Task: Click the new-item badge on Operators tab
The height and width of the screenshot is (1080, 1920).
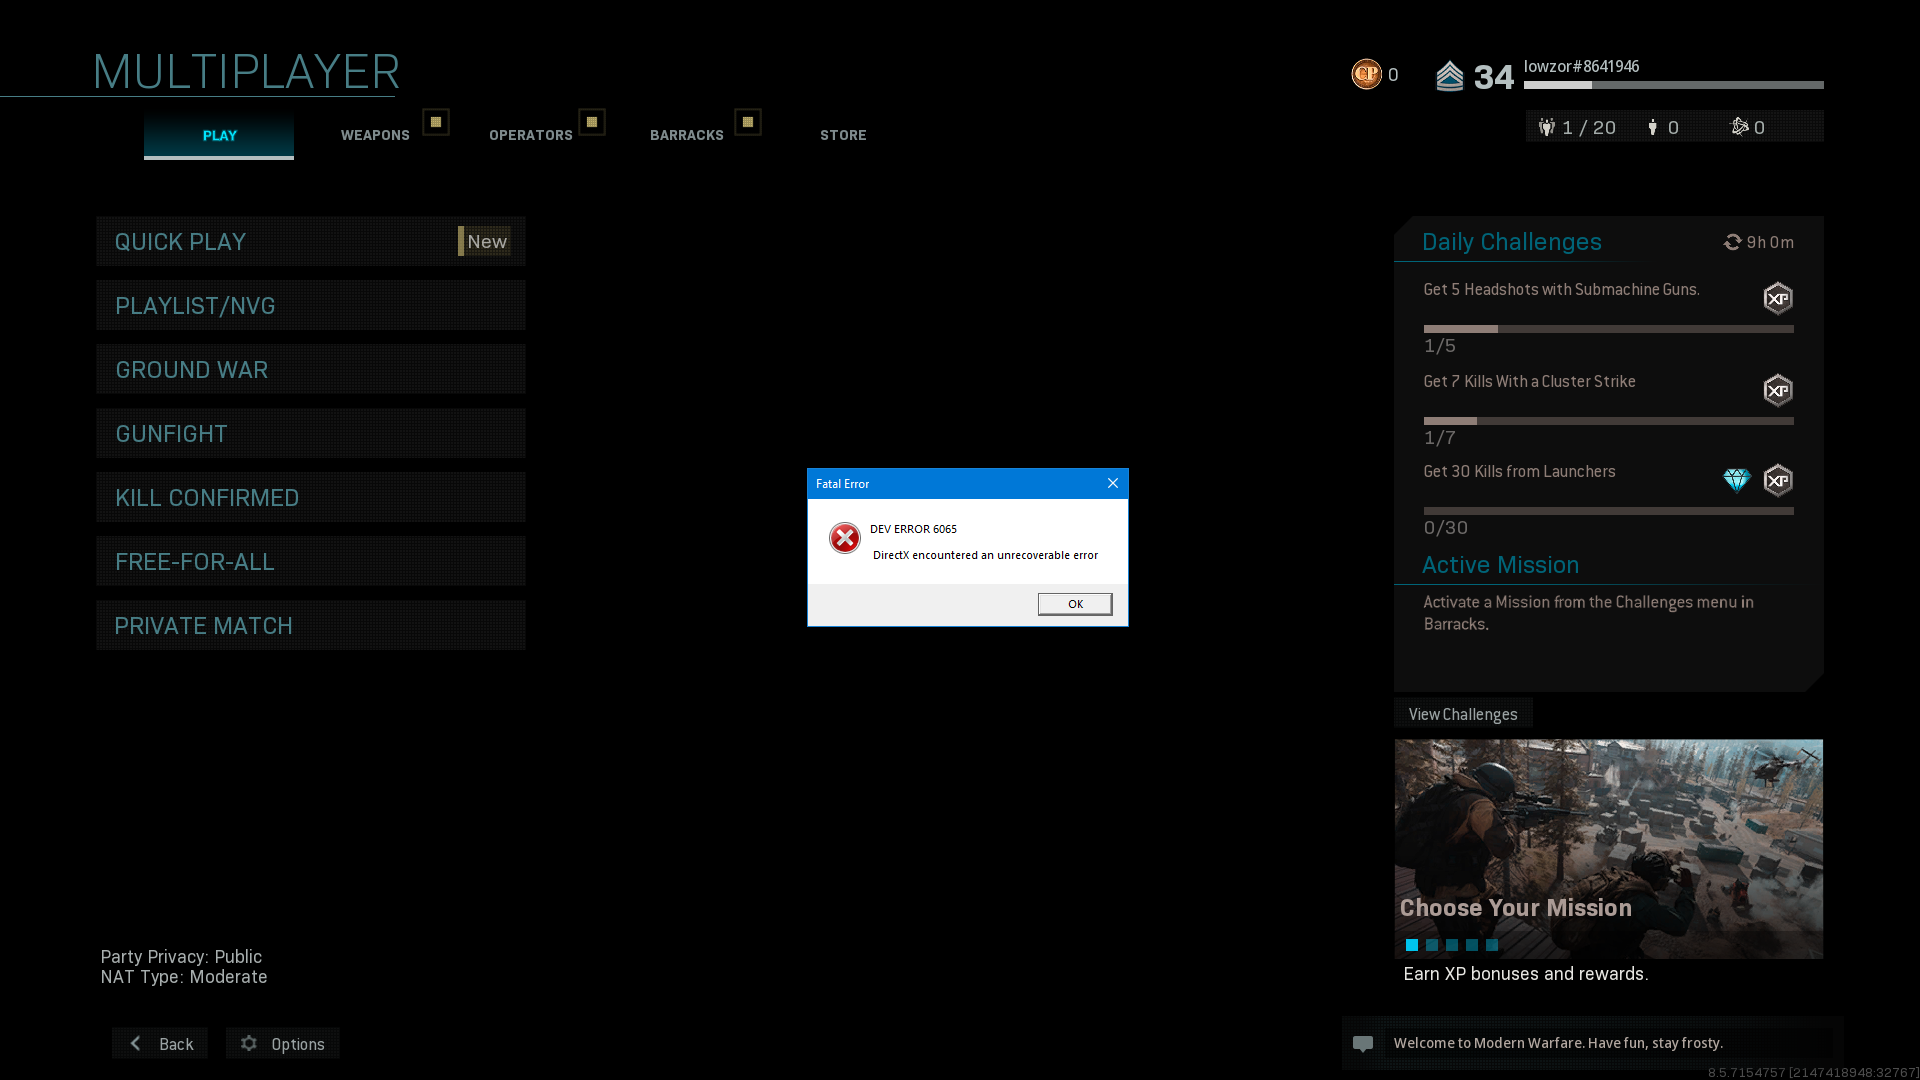Action: [x=592, y=122]
